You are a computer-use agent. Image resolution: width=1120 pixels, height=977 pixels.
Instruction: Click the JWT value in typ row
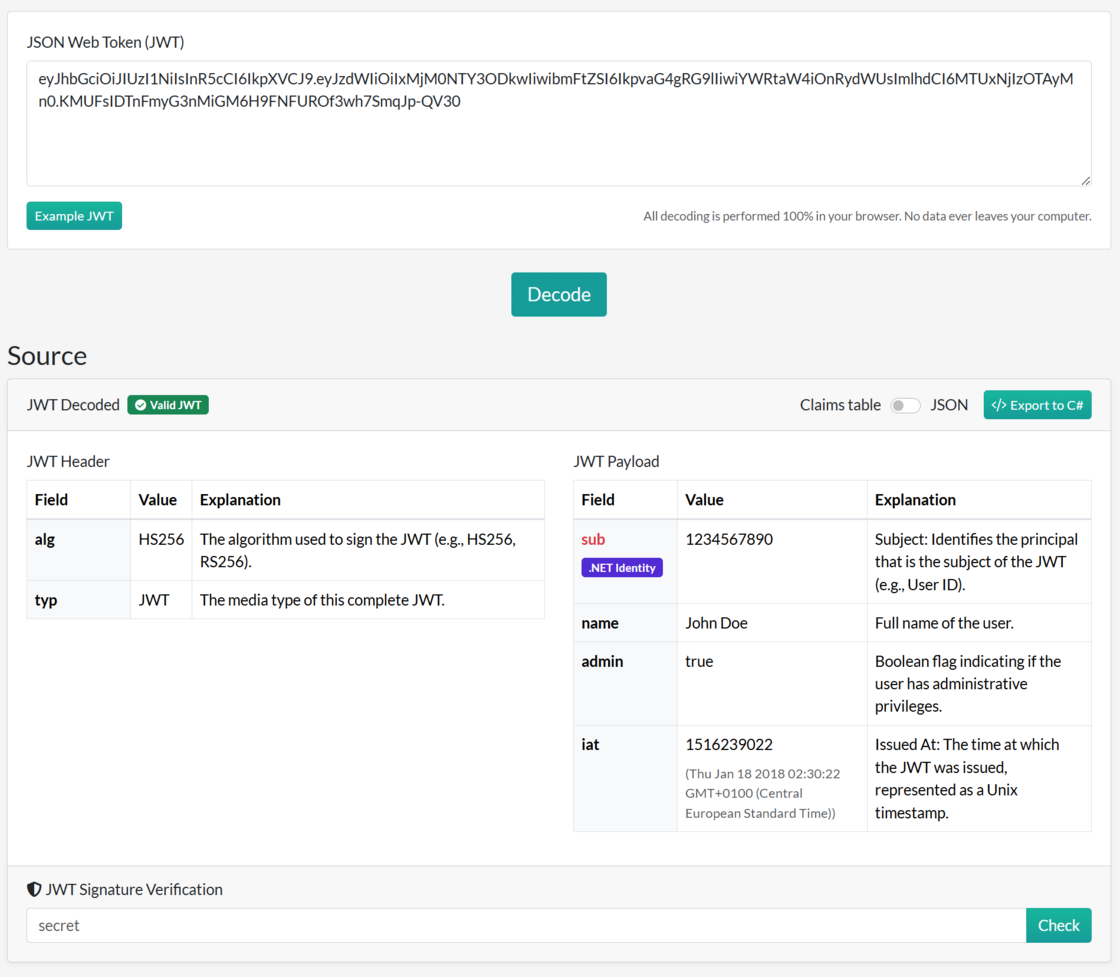[154, 600]
